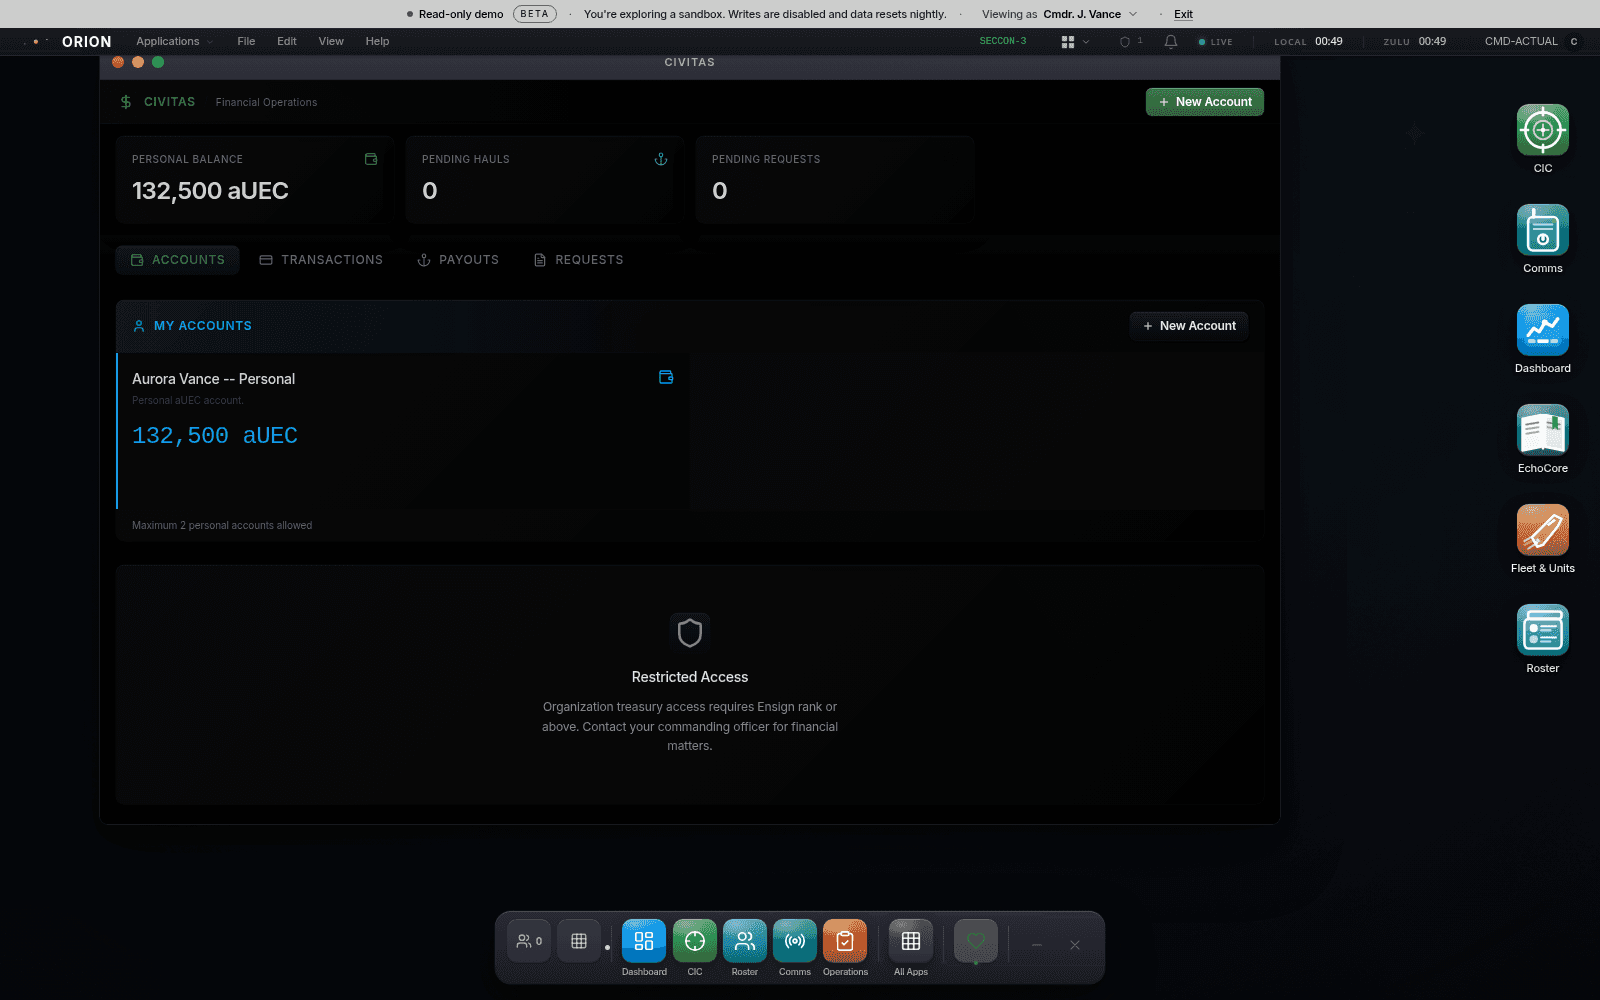
Task: Launch the Comms desktop app icon
Action: coord(1543,230)
